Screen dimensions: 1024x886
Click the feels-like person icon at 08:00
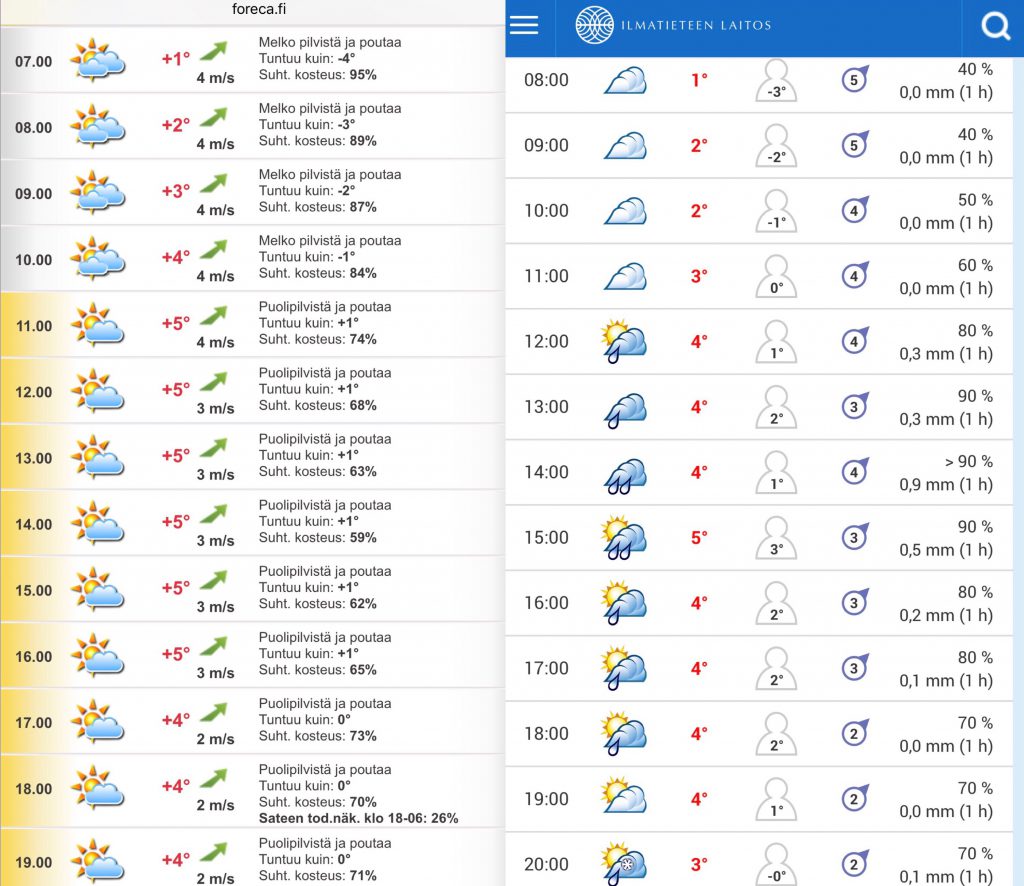(x=776, y=80)
